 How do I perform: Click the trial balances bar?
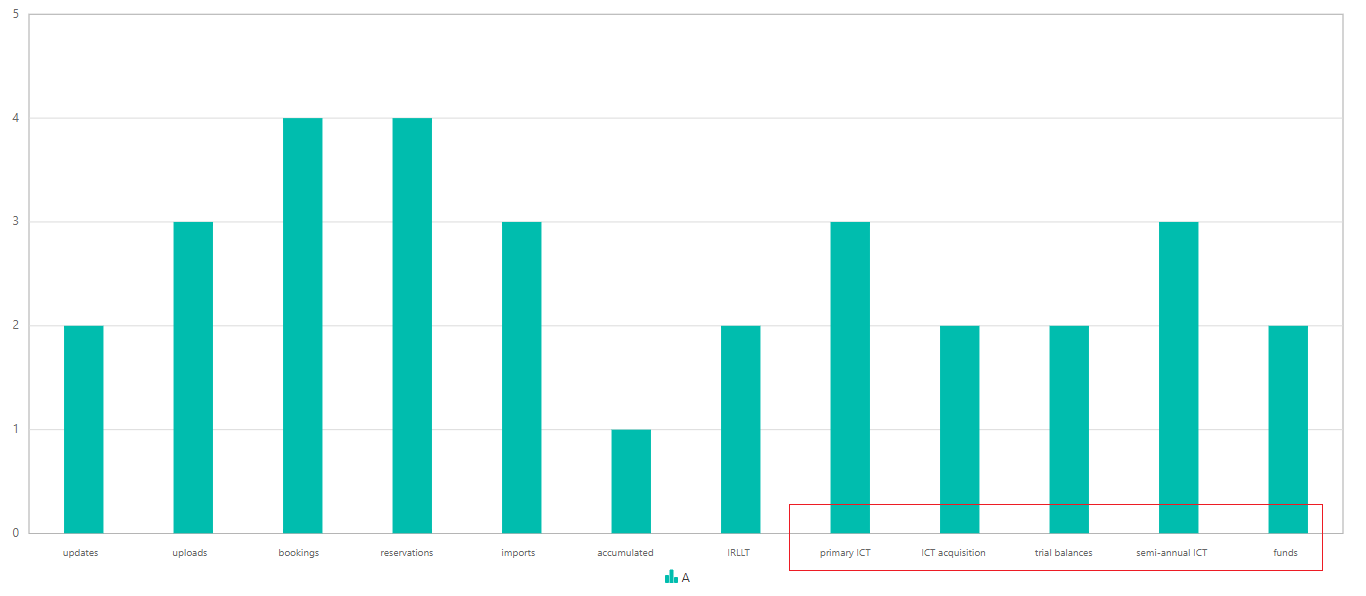[x=1069, y=429]
